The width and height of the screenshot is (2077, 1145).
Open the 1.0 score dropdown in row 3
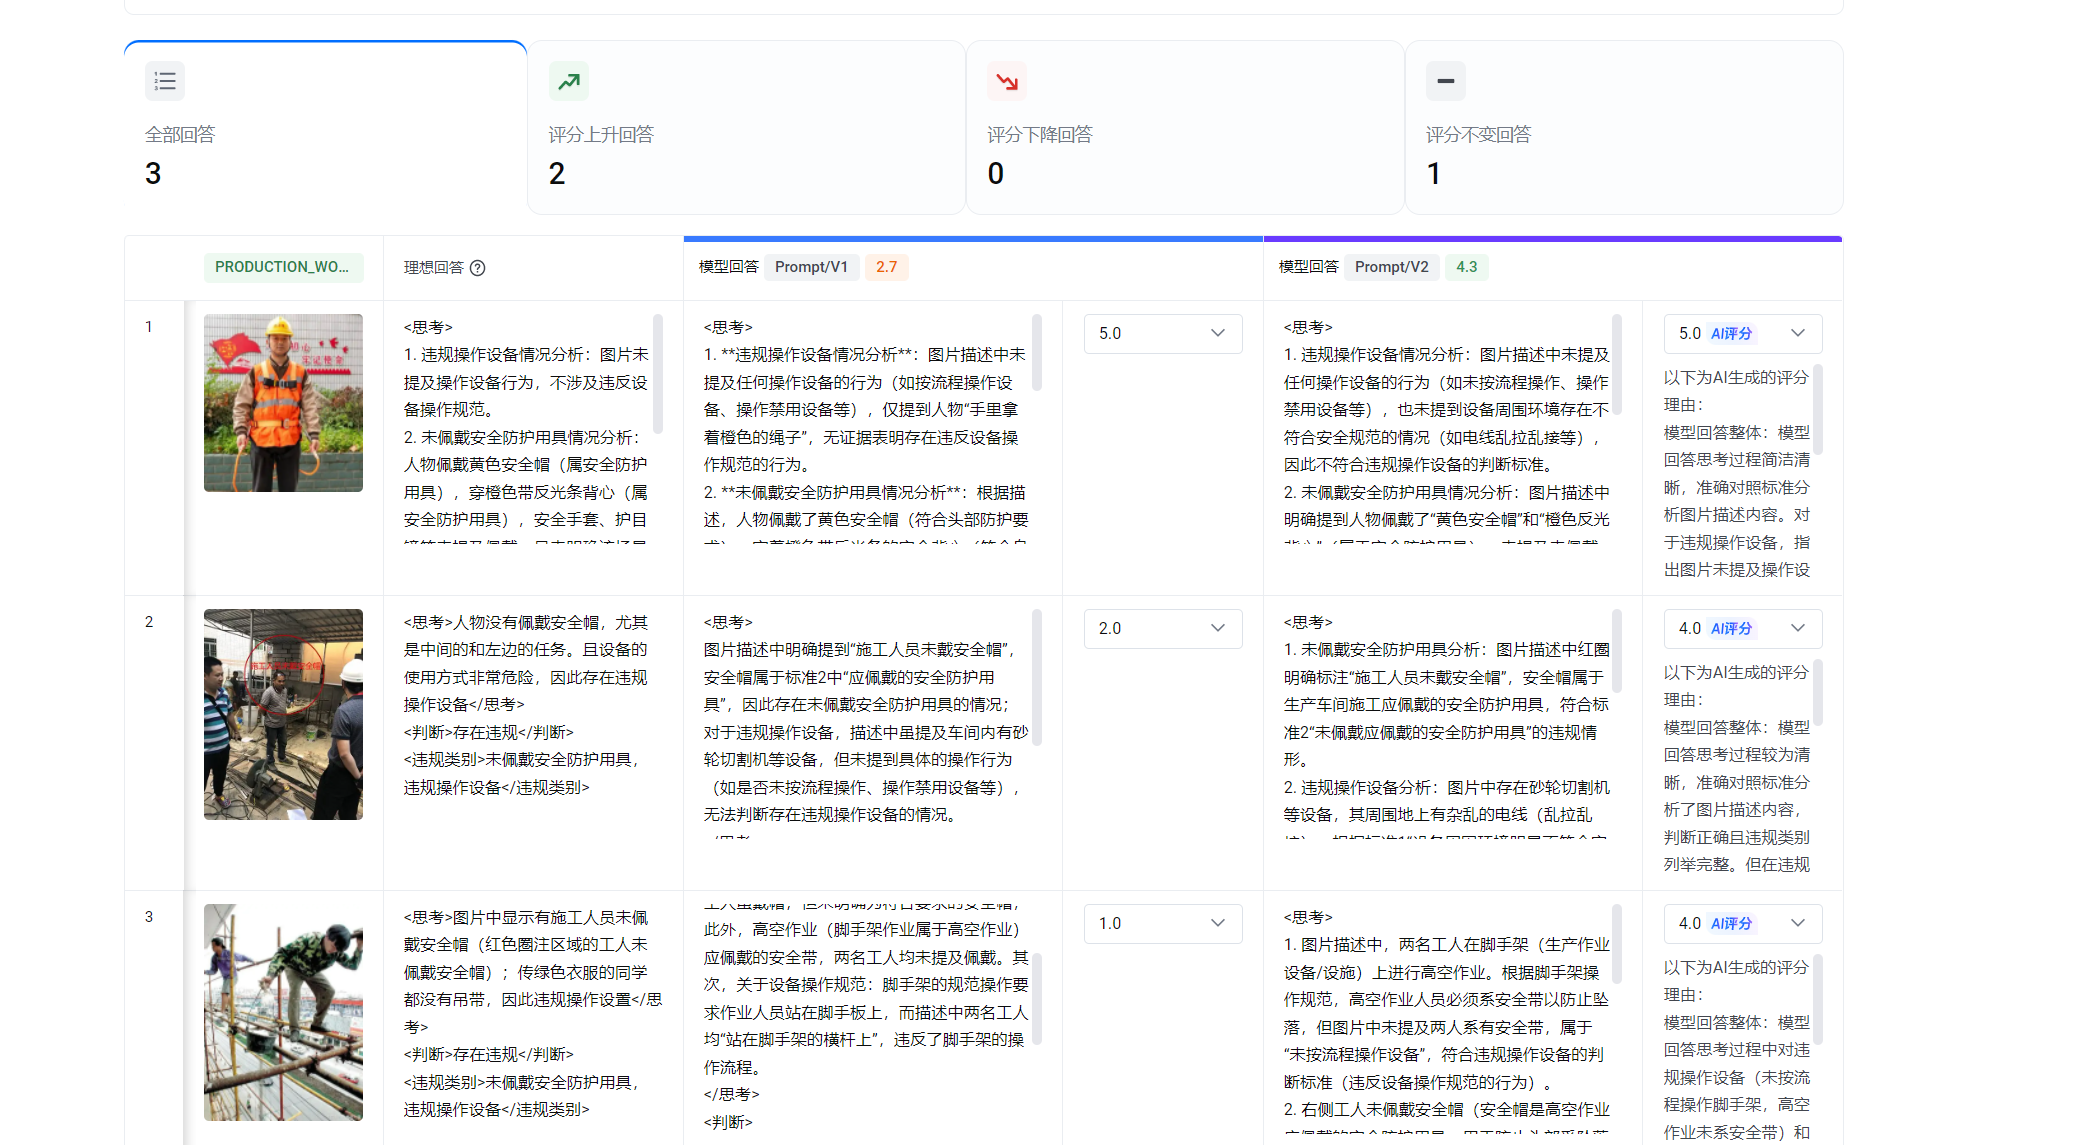pyautogui.click(x=1162, y=924)
